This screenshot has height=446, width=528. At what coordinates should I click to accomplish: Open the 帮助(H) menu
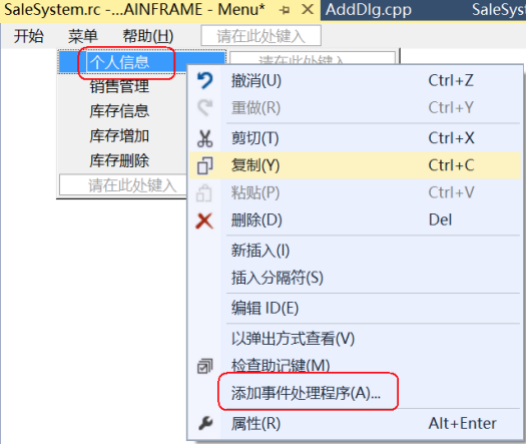pos(148,36)
